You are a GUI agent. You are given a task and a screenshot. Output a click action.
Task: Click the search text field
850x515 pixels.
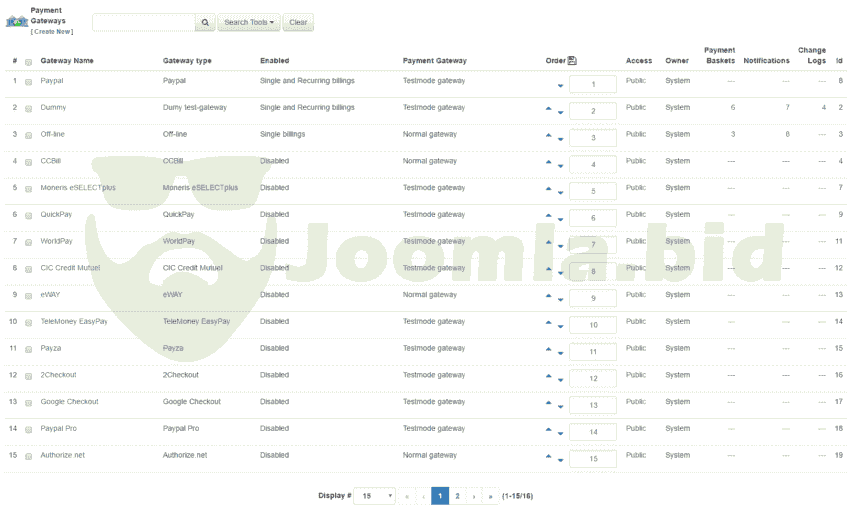tap(141, 22)
